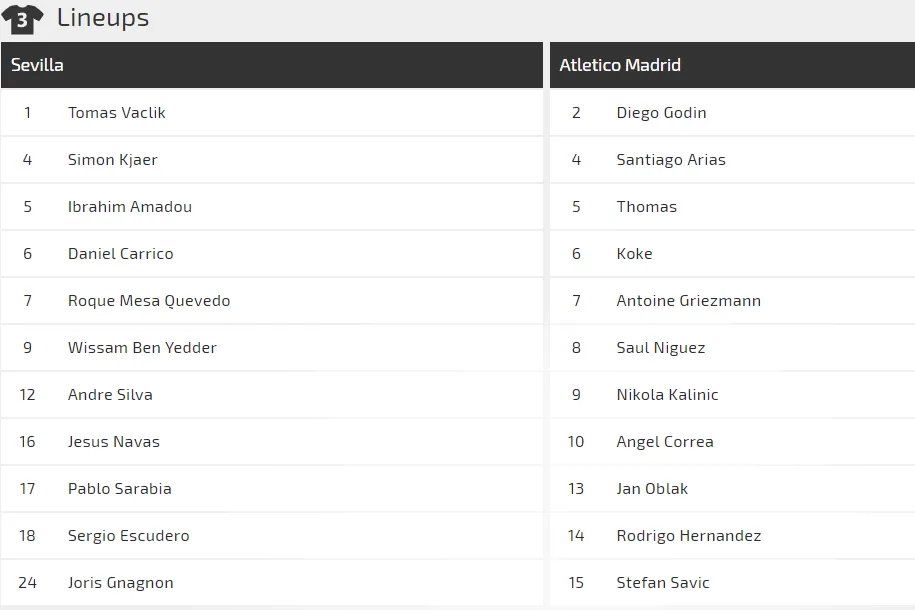Select Santiago Arias player row

(x=671, y=160)
